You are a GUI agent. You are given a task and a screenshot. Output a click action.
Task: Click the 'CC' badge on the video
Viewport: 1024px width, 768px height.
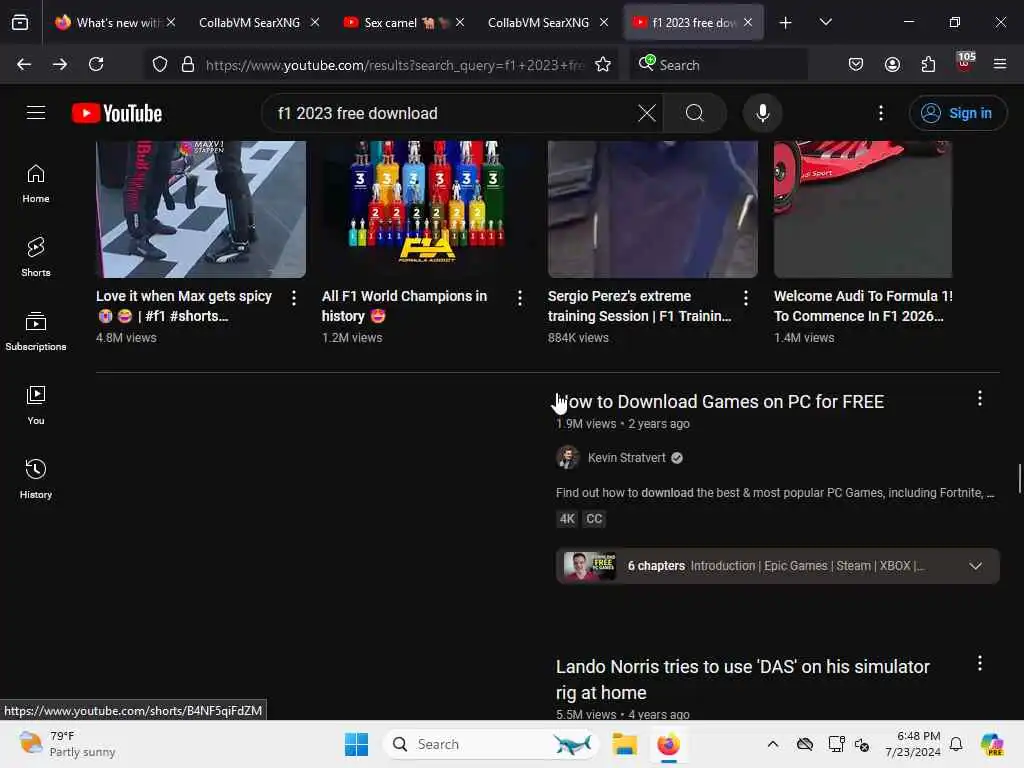594,519
